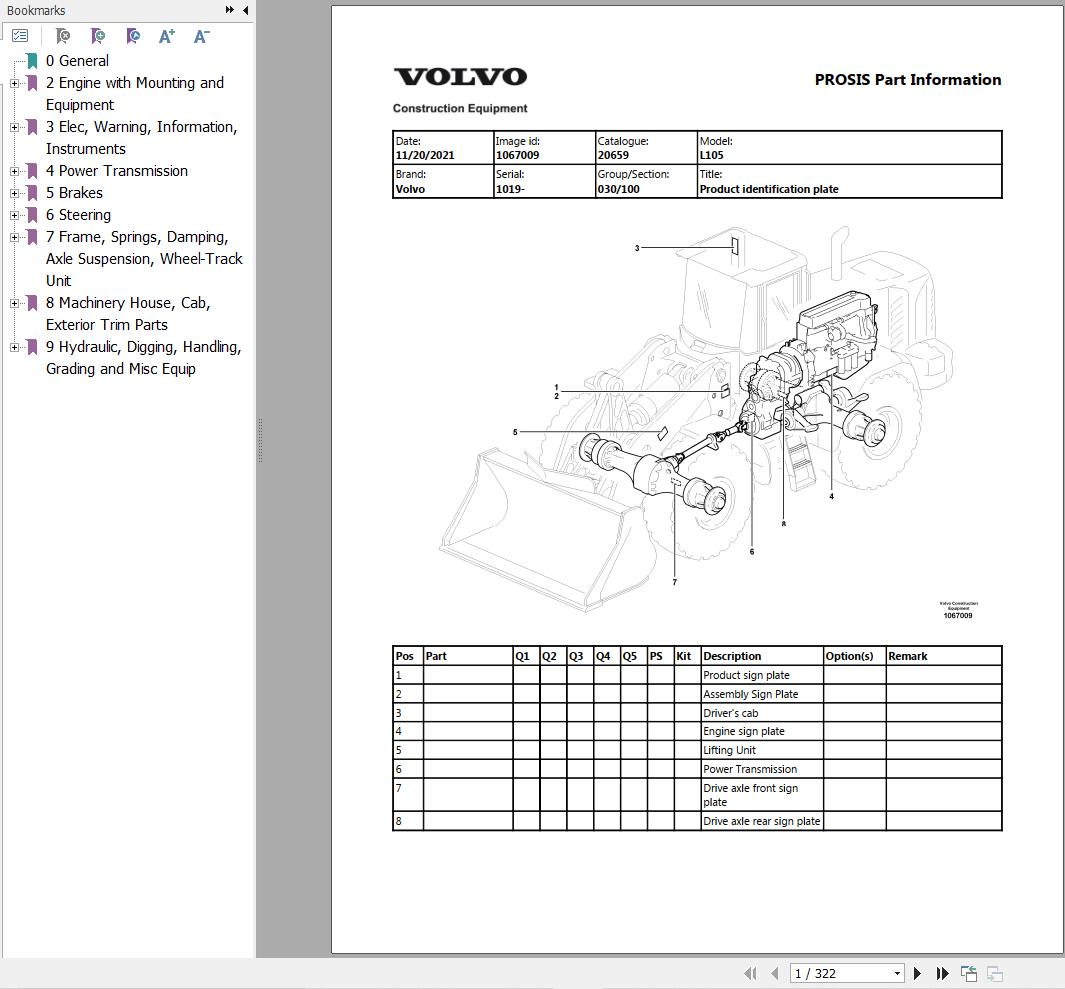The image size is (1065, 989).
Task: Click the delete bookmark icon
Action: pyautogui.click(x=62, y=35)
